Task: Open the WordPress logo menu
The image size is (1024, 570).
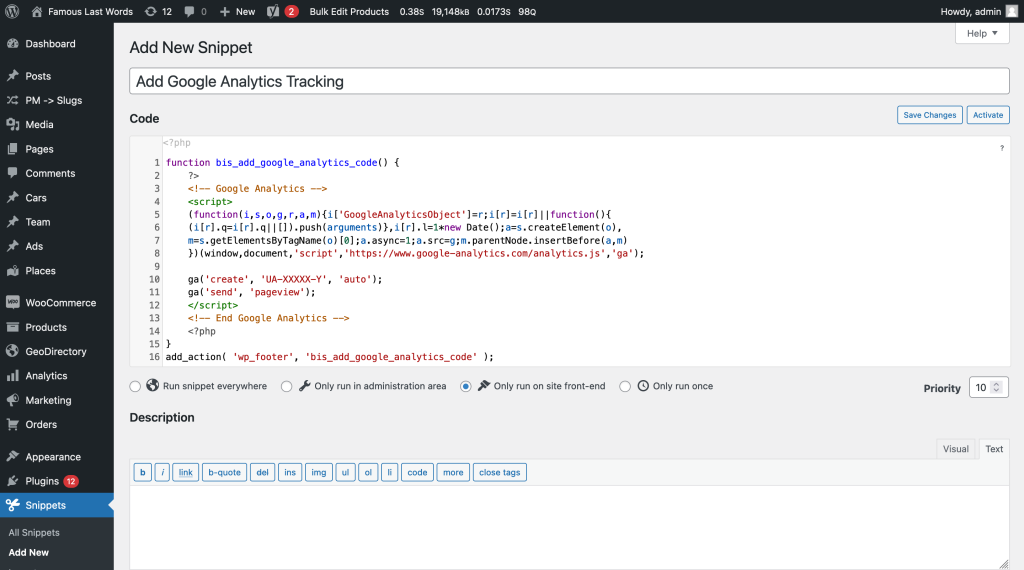Action: tap(12, 11)
